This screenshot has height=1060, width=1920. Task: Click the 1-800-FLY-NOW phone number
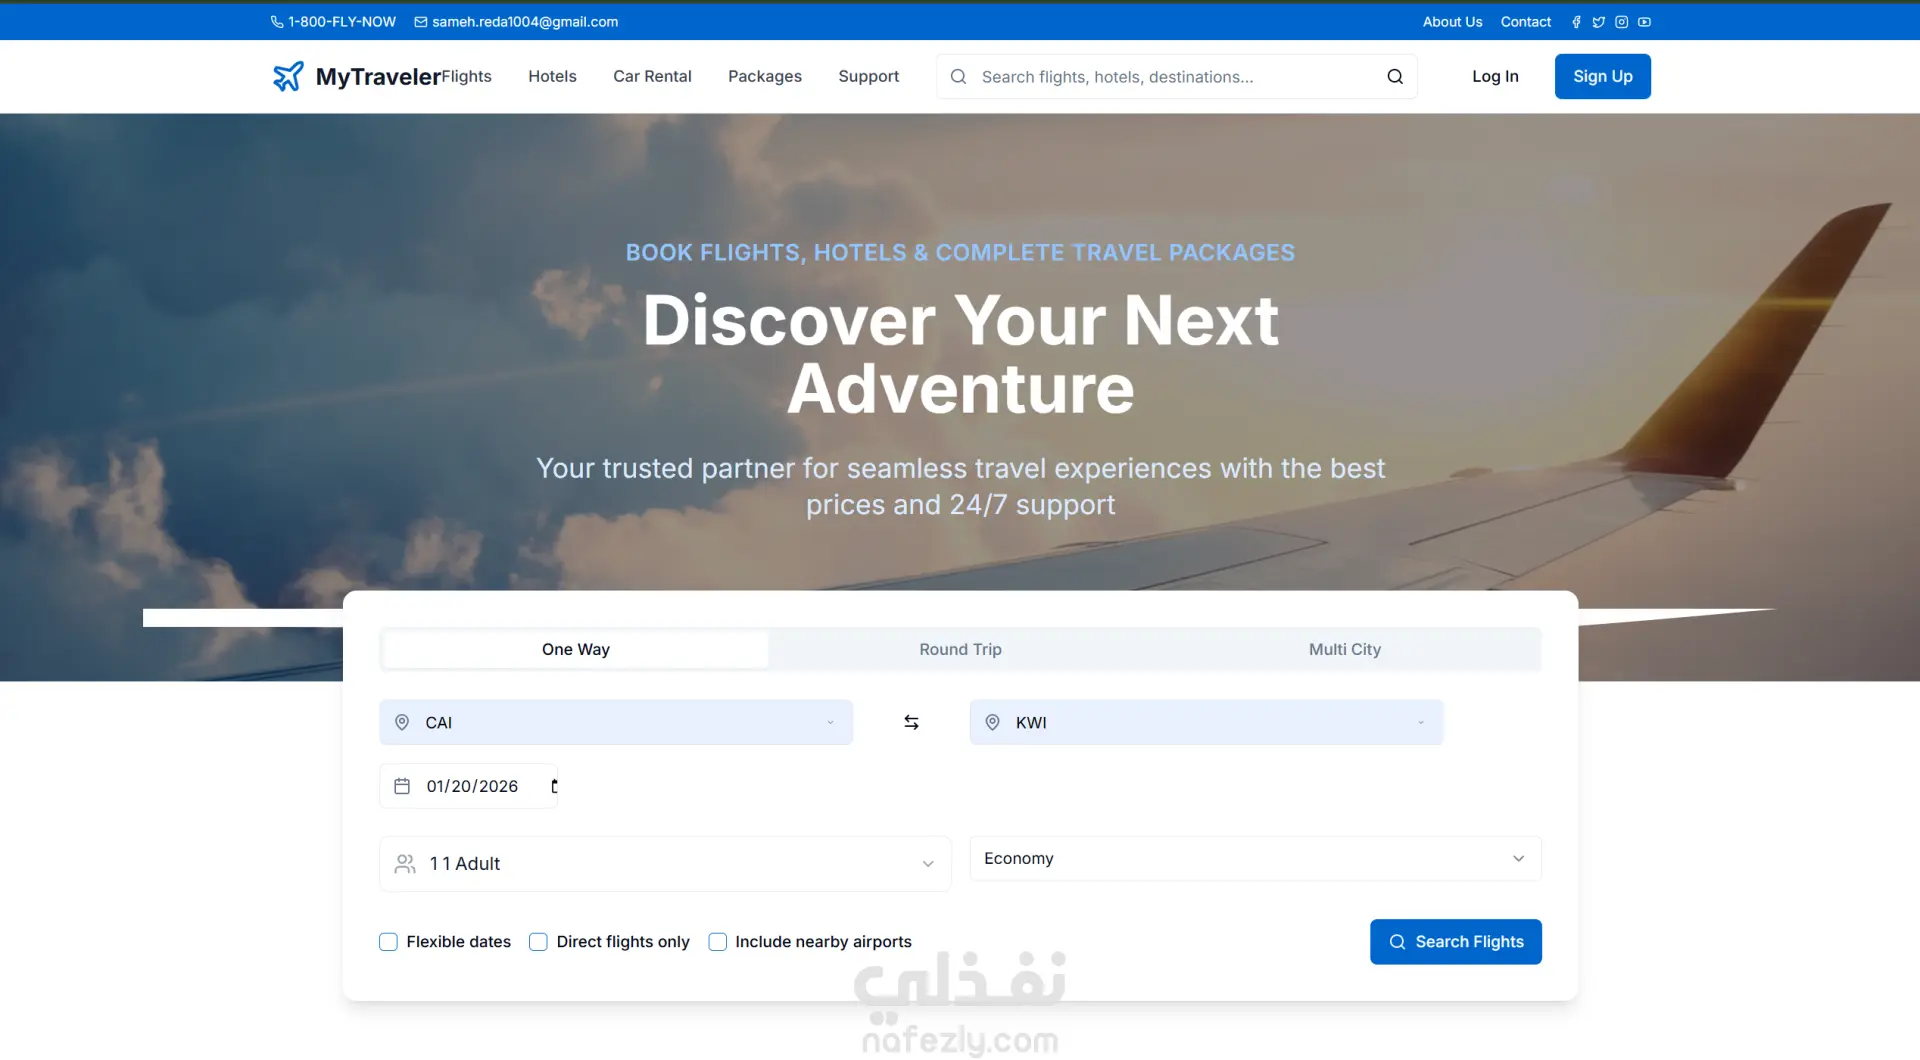pyautogui.click(x=342, y=22)
